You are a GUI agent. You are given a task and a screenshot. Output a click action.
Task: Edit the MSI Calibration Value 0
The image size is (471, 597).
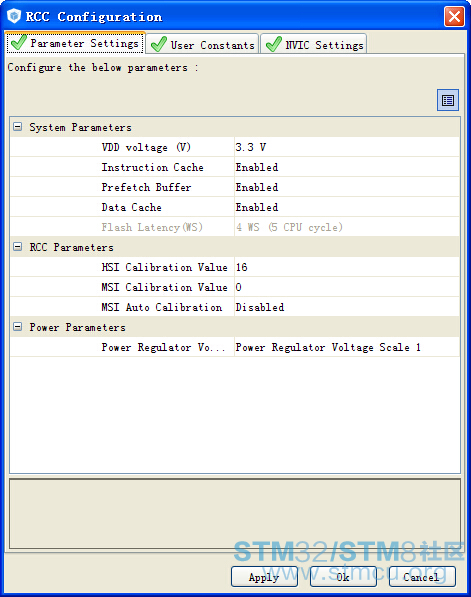(347, 287)
